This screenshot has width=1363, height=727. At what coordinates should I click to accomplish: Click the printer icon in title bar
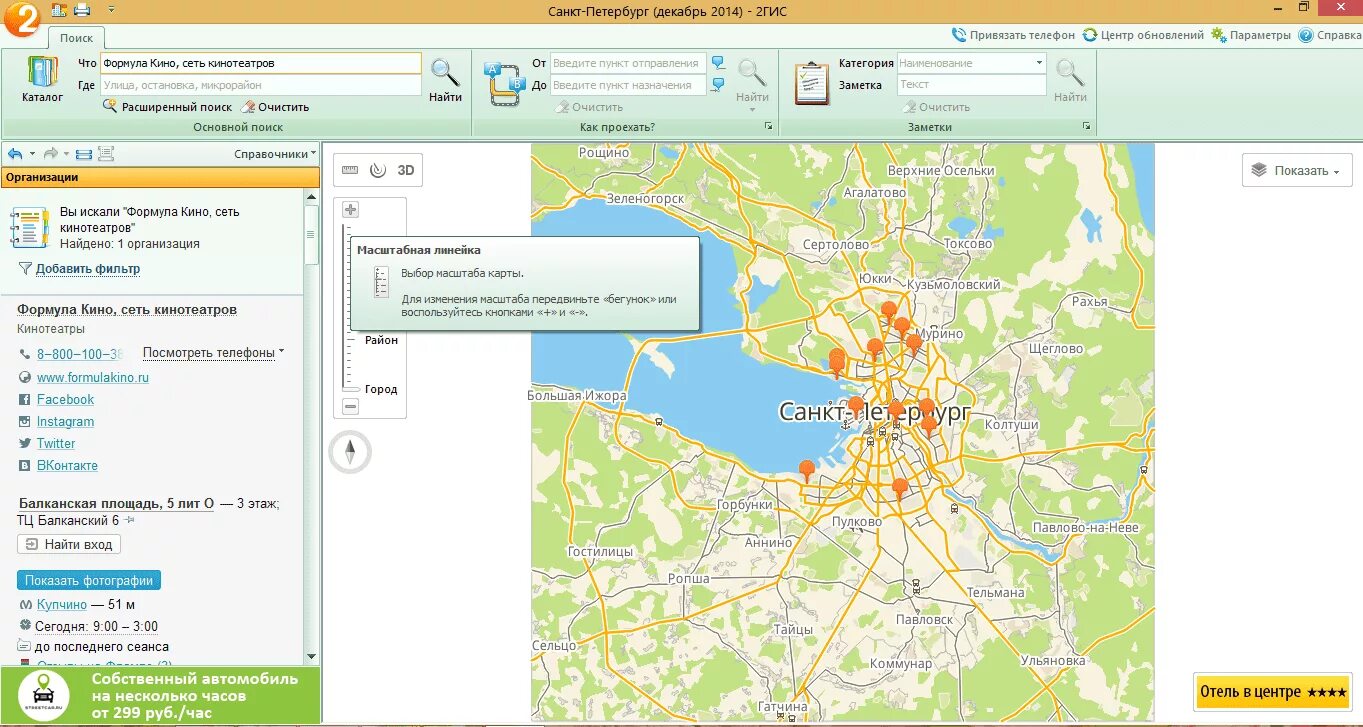[83, 10]
